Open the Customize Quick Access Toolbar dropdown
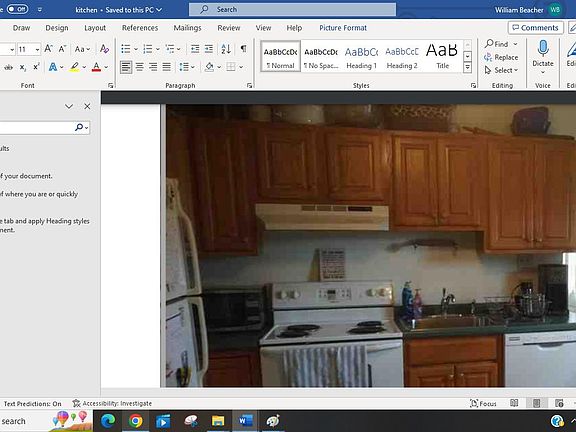This screenshot has width=576, height=432. (x=40, y=10)
